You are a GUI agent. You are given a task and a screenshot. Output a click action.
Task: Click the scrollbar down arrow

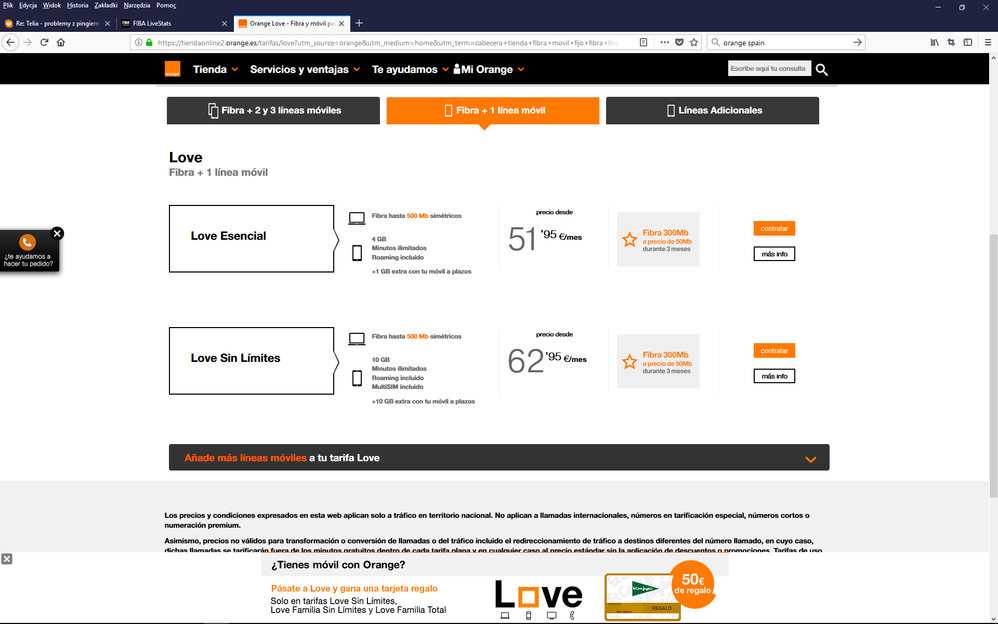[993, 619]
